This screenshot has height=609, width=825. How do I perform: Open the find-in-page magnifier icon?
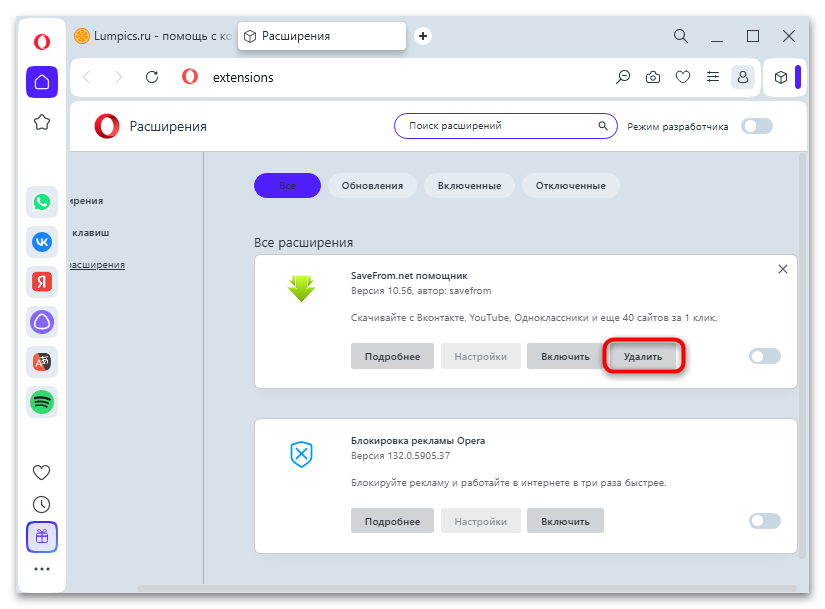[623, 77]
